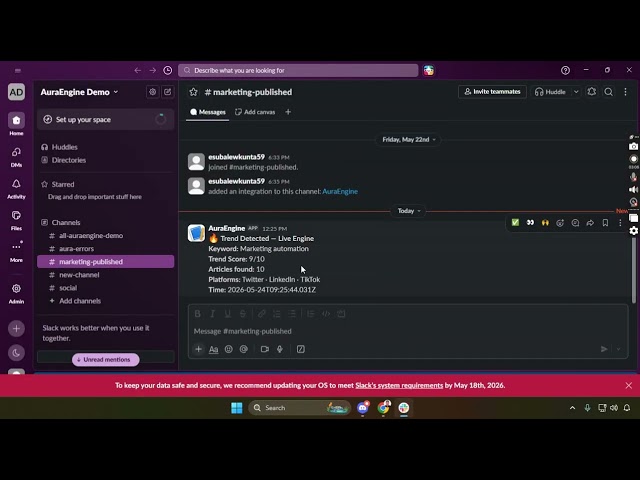The width and height of the screenshot is (640, 480).
Task: Open workspace filter settings icon
Action: 152,92
